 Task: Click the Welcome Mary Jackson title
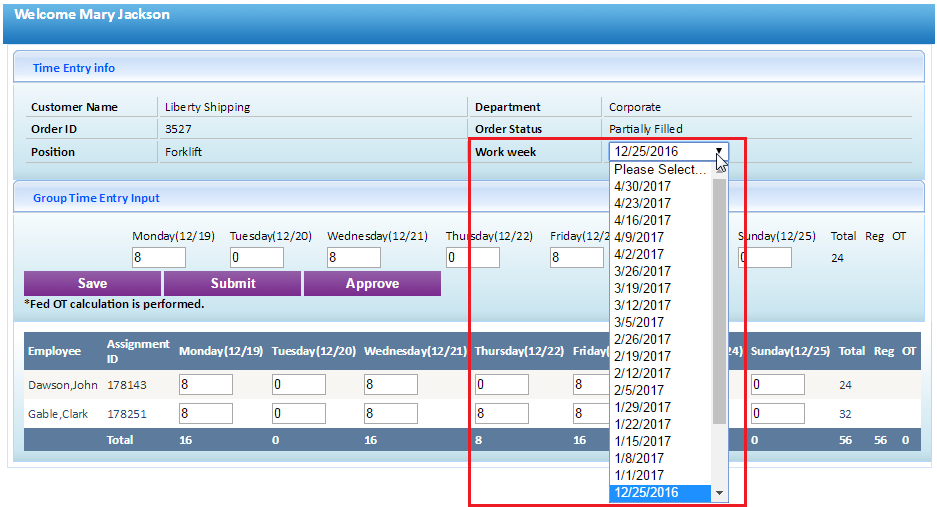point(92,14)
